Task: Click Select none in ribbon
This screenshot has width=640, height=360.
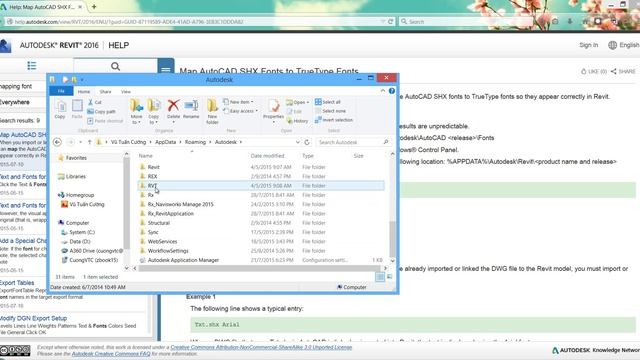Action: click(330, 111)
